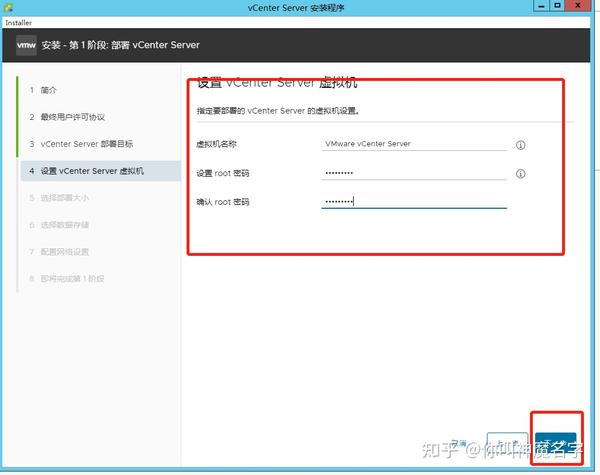Minimize the vCenter Server installer window
Viewport: 600px width, 475px height.
click(x=541, y=6)
